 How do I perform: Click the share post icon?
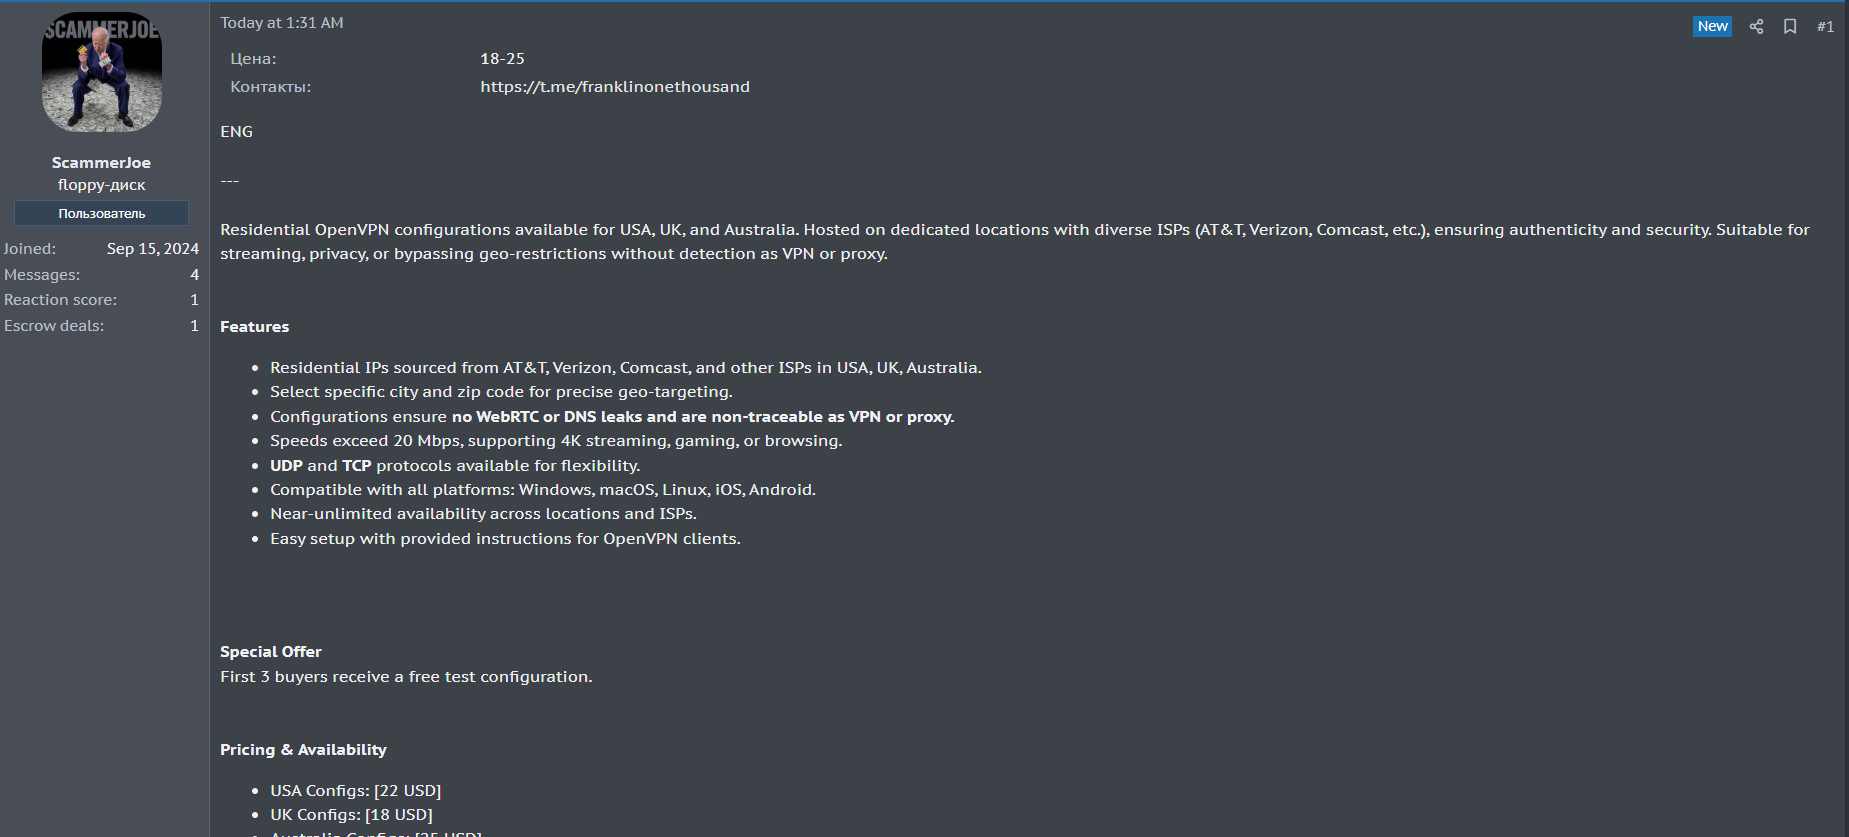pos(1756,27)
